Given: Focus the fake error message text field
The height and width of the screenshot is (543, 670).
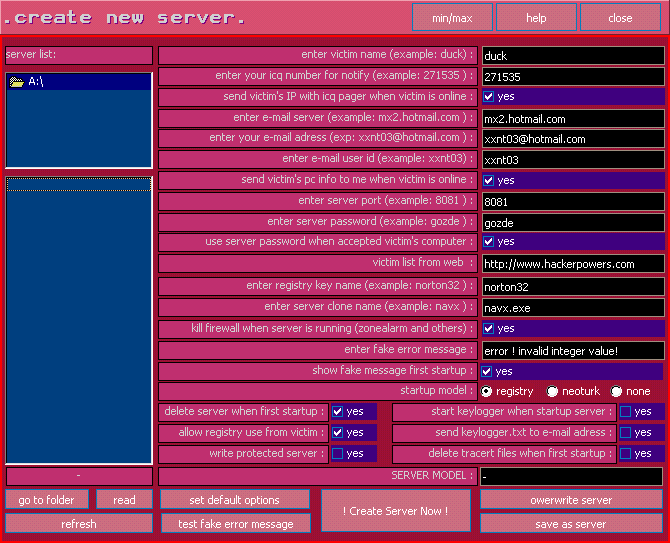Looking at the screenshot, I should tap(572, 351).
